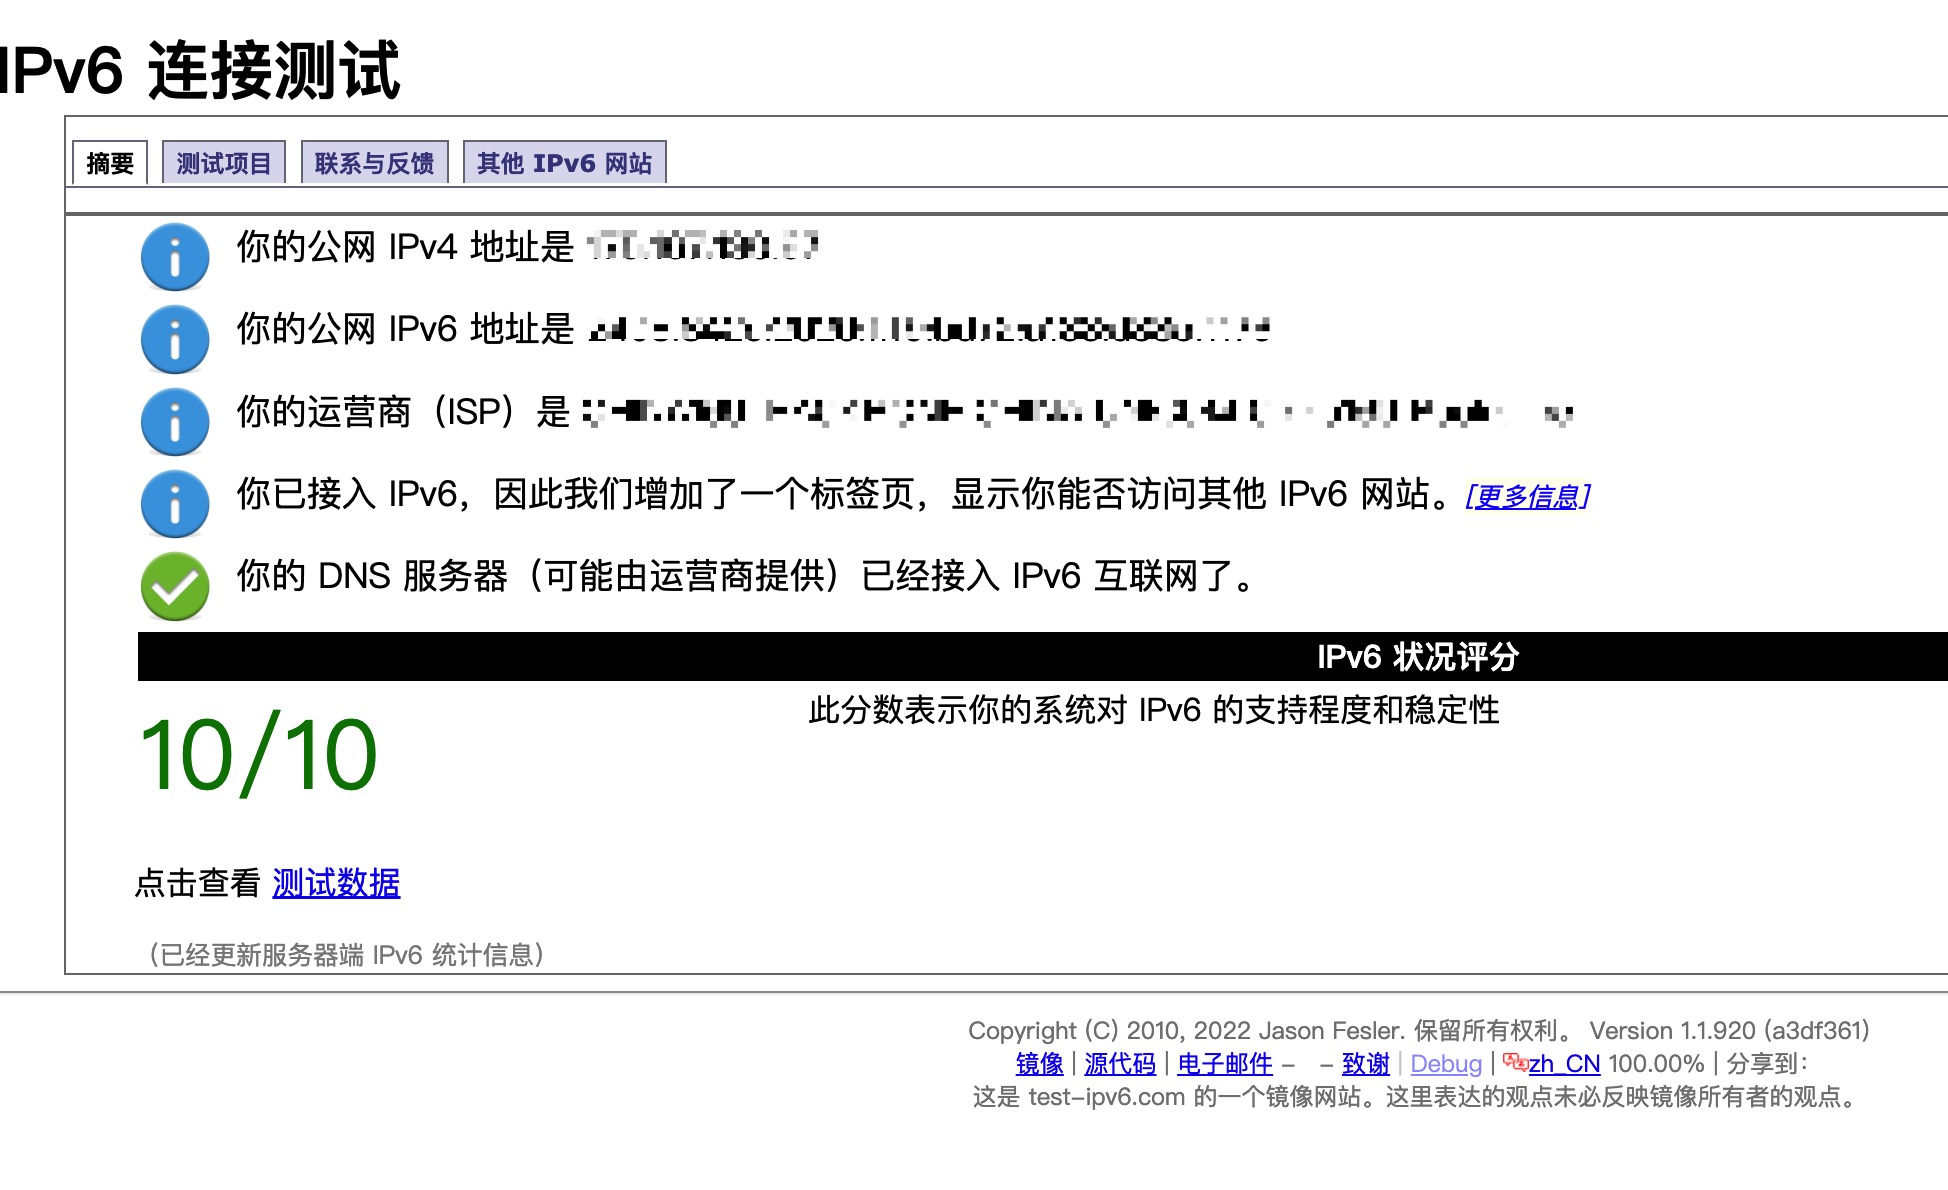The image size is (1948, 1190).
Task: Click the red translation icon by zh_CN
Action: [x=1514, y=1063]
